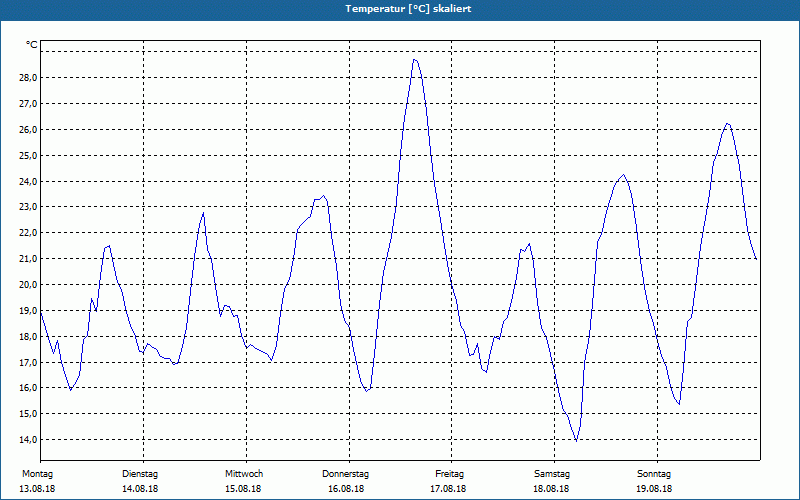Click the 17,0 axis value

pos(27,362)
